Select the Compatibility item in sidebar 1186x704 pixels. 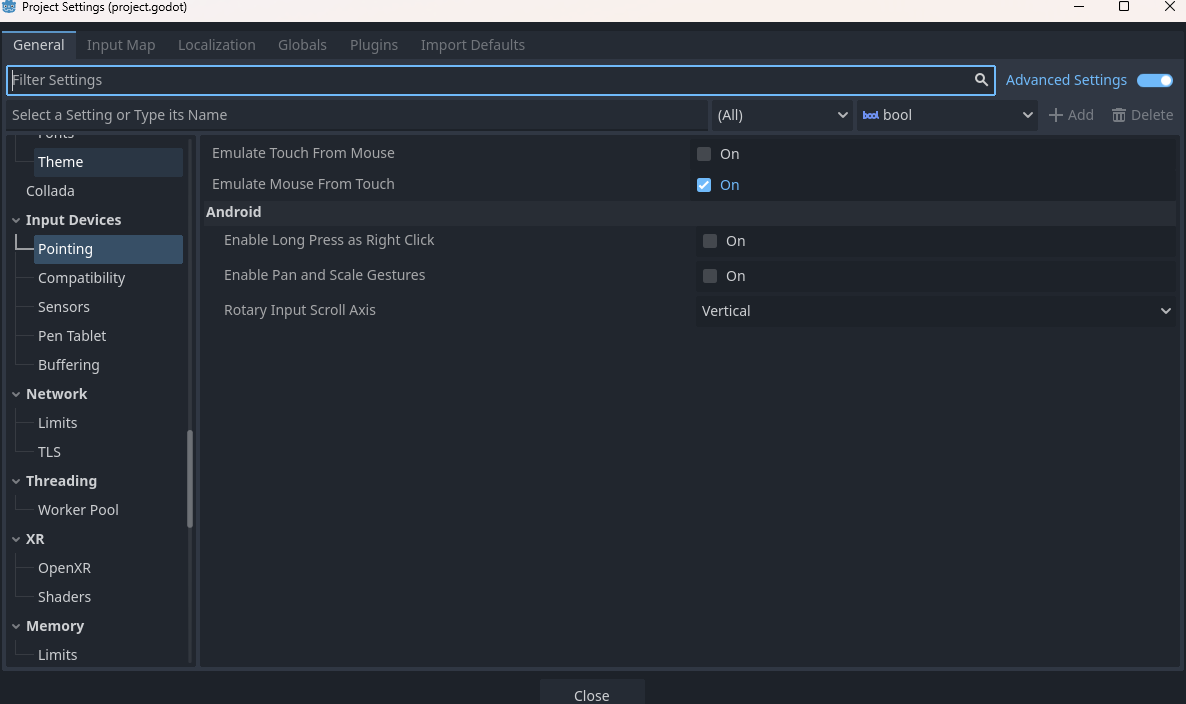coord(81,278)
